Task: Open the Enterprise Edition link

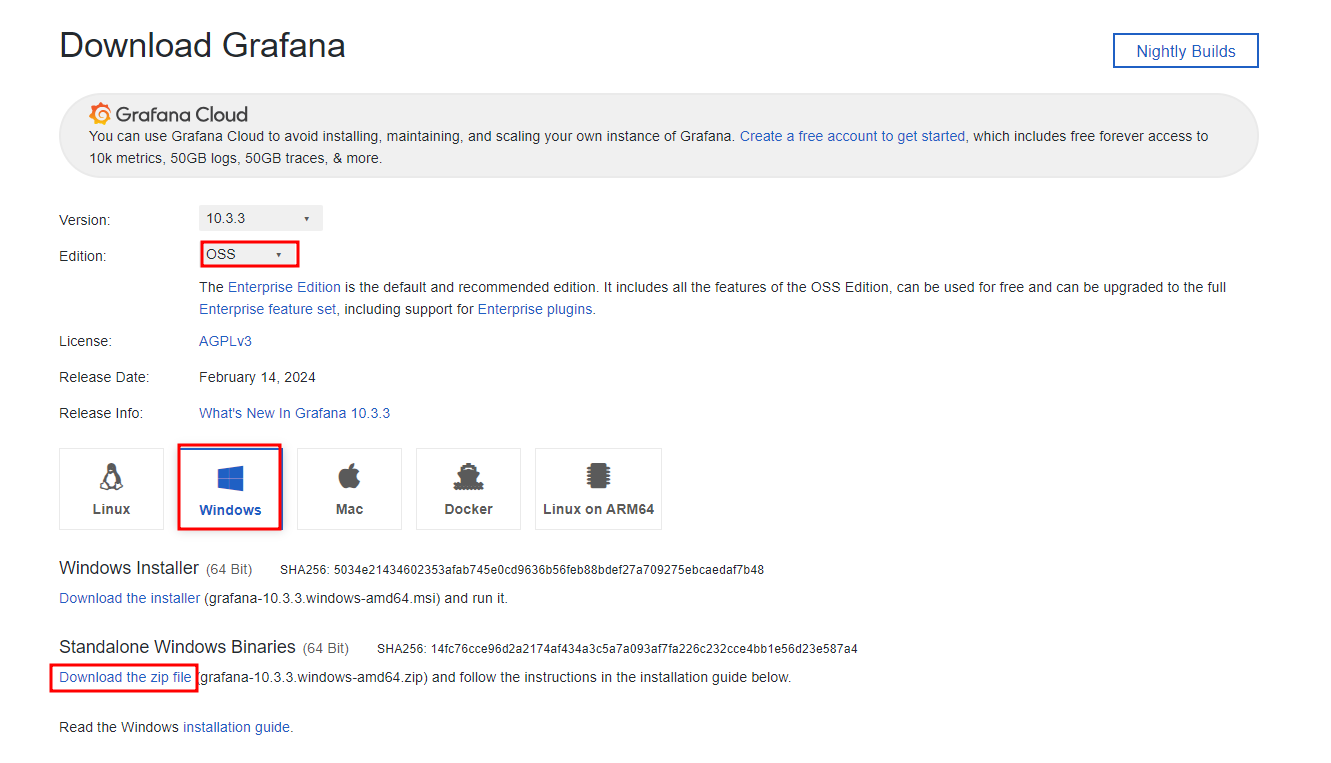Action: [x=284, y=287]
